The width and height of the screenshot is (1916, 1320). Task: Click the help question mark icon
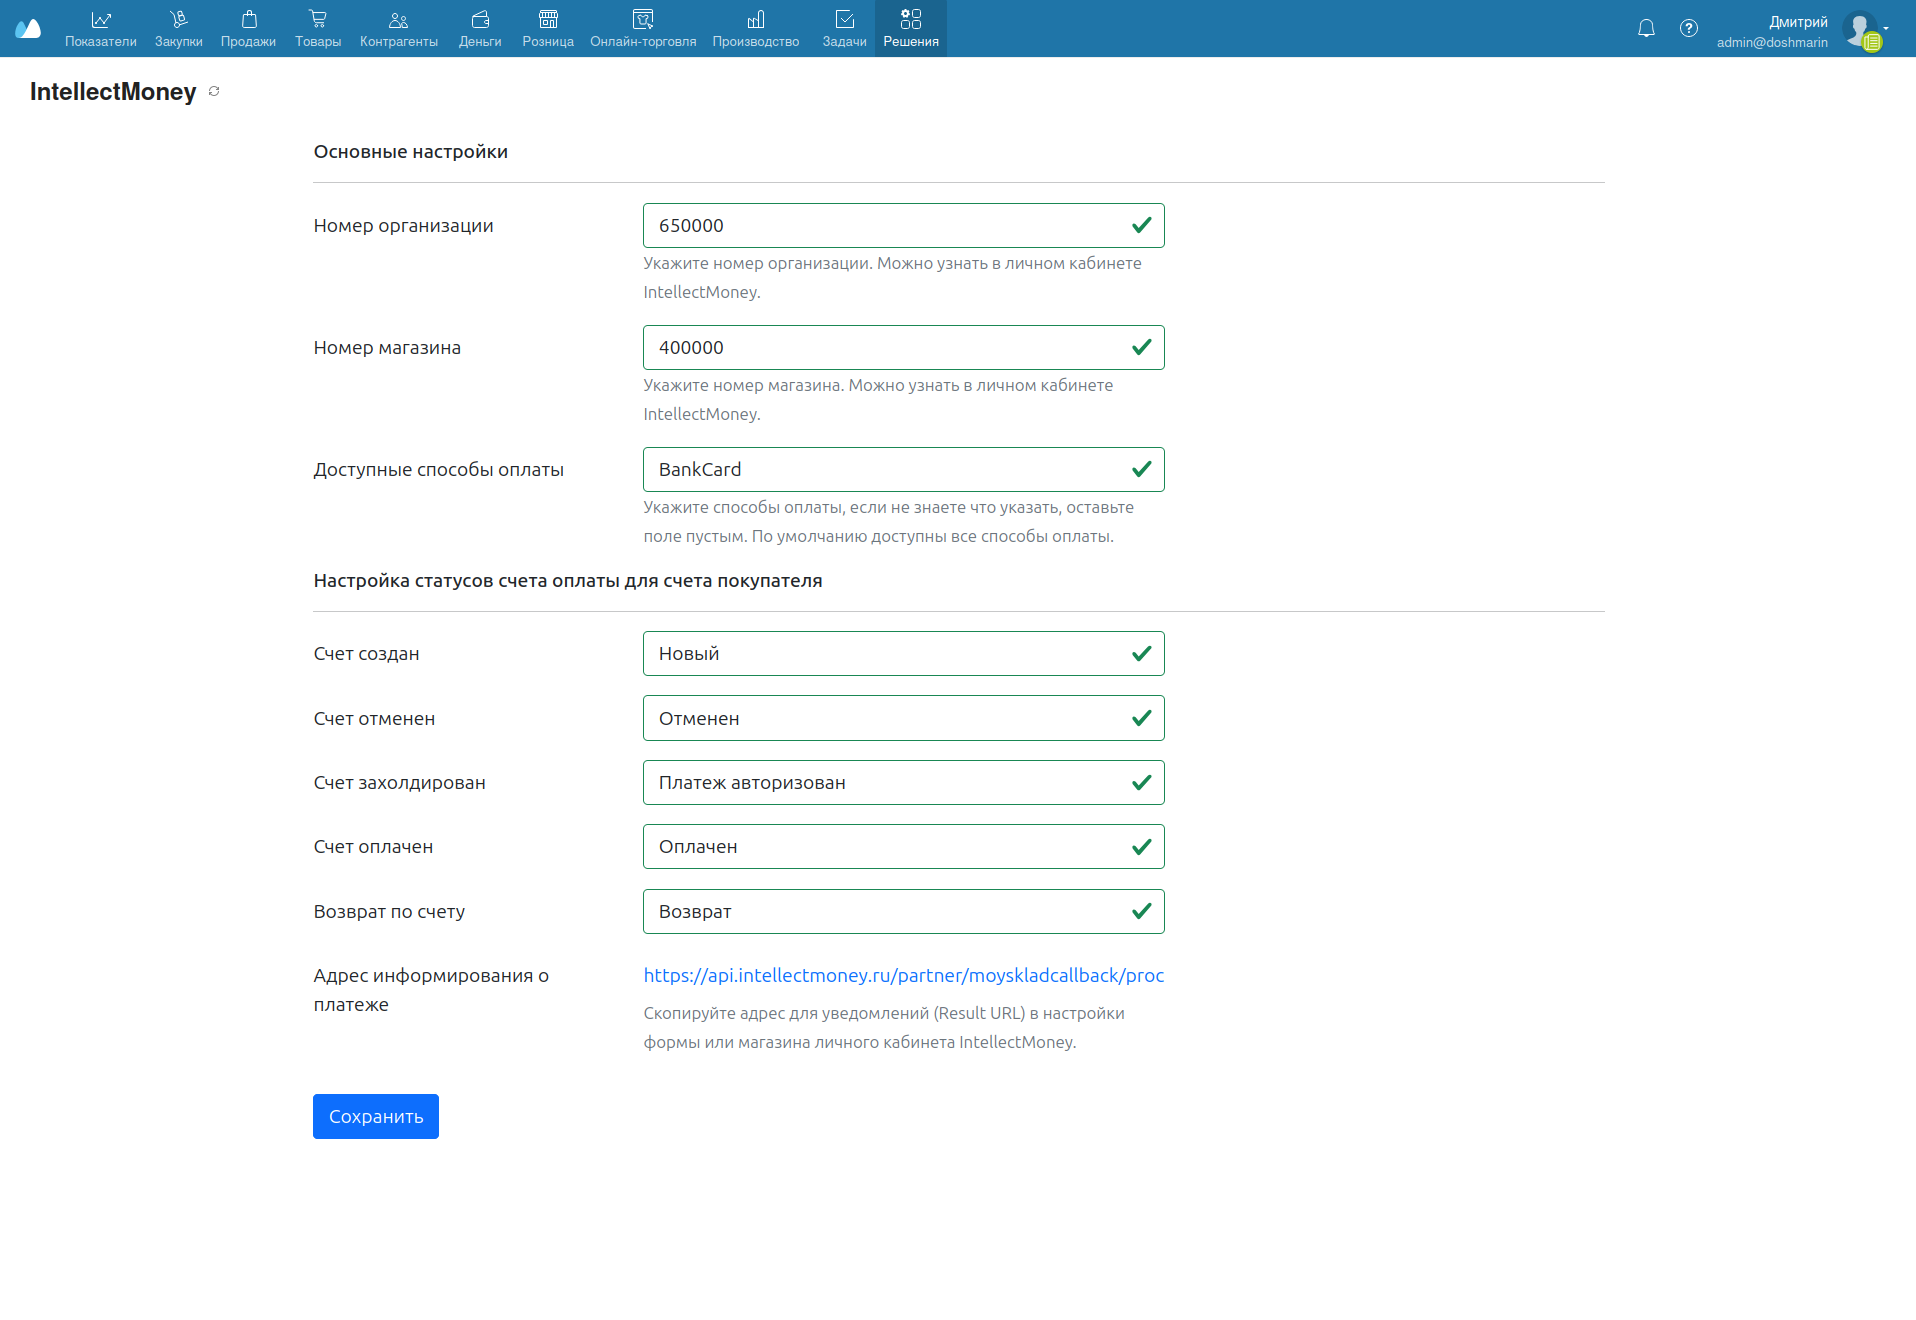click(x=1688, y=28)
